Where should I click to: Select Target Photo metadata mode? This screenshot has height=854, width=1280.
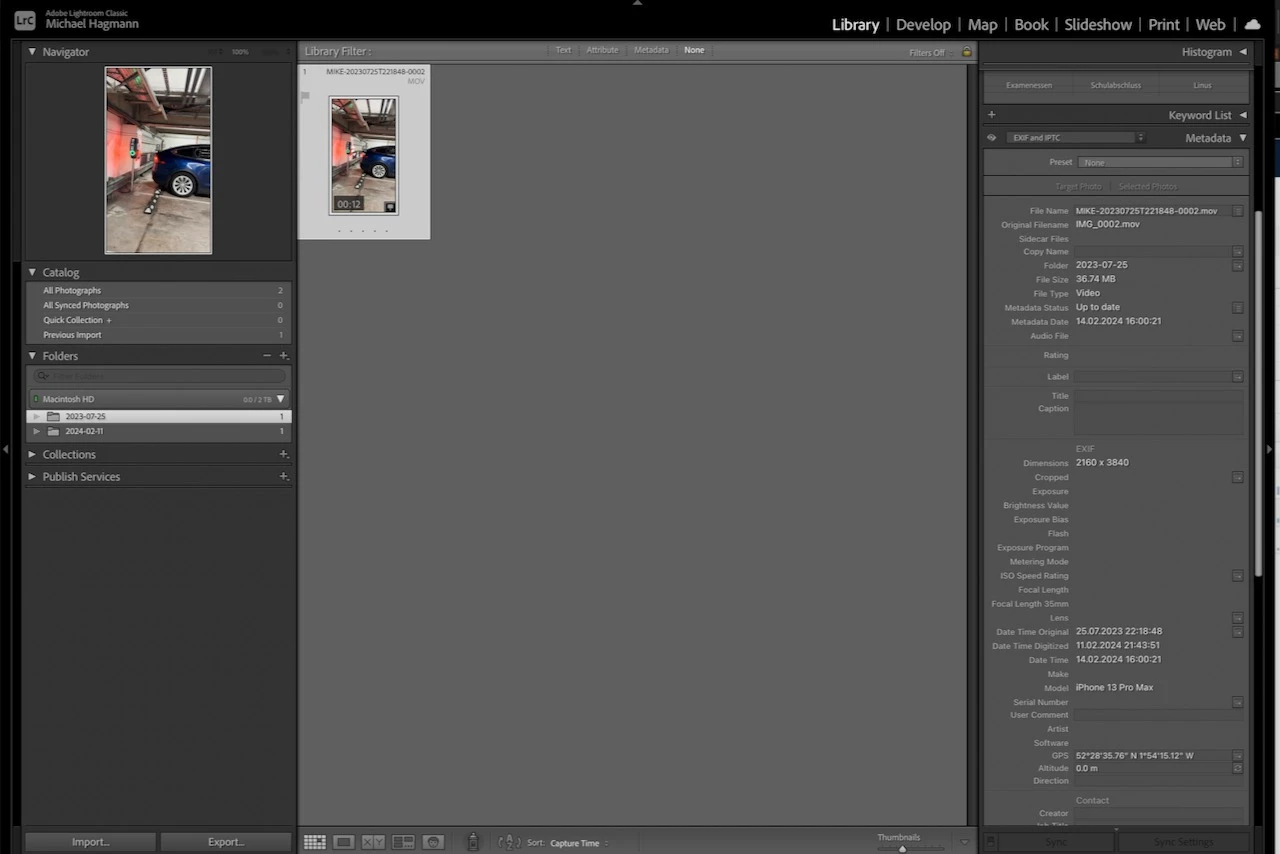pos(1078,187)
